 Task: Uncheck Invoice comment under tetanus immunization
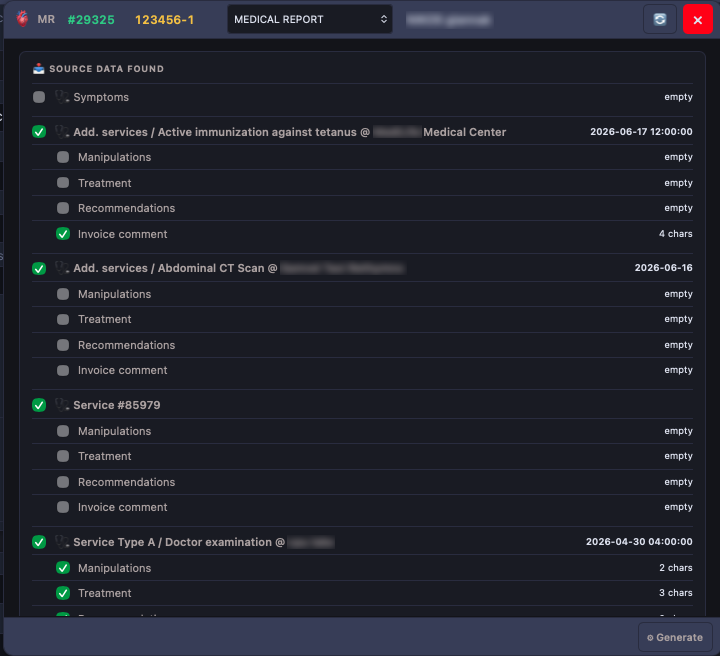[x=63, y=234]
